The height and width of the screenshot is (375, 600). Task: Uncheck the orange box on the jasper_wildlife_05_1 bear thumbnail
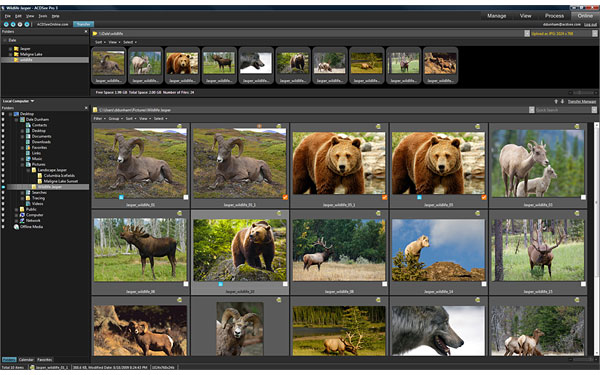coord(384,197)
